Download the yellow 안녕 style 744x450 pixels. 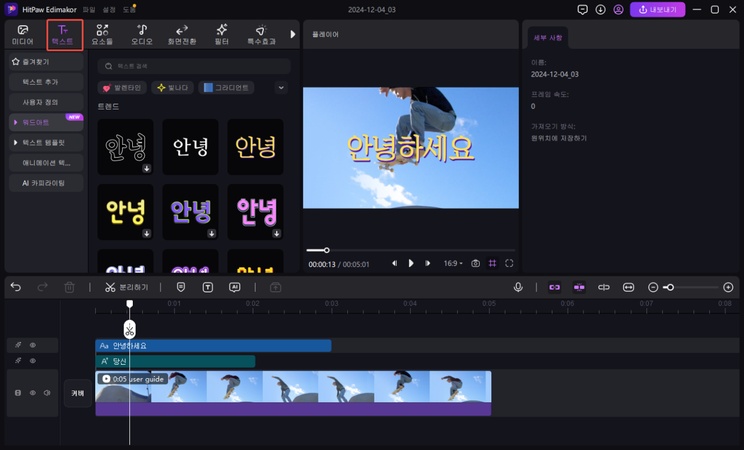pos(147,234)
